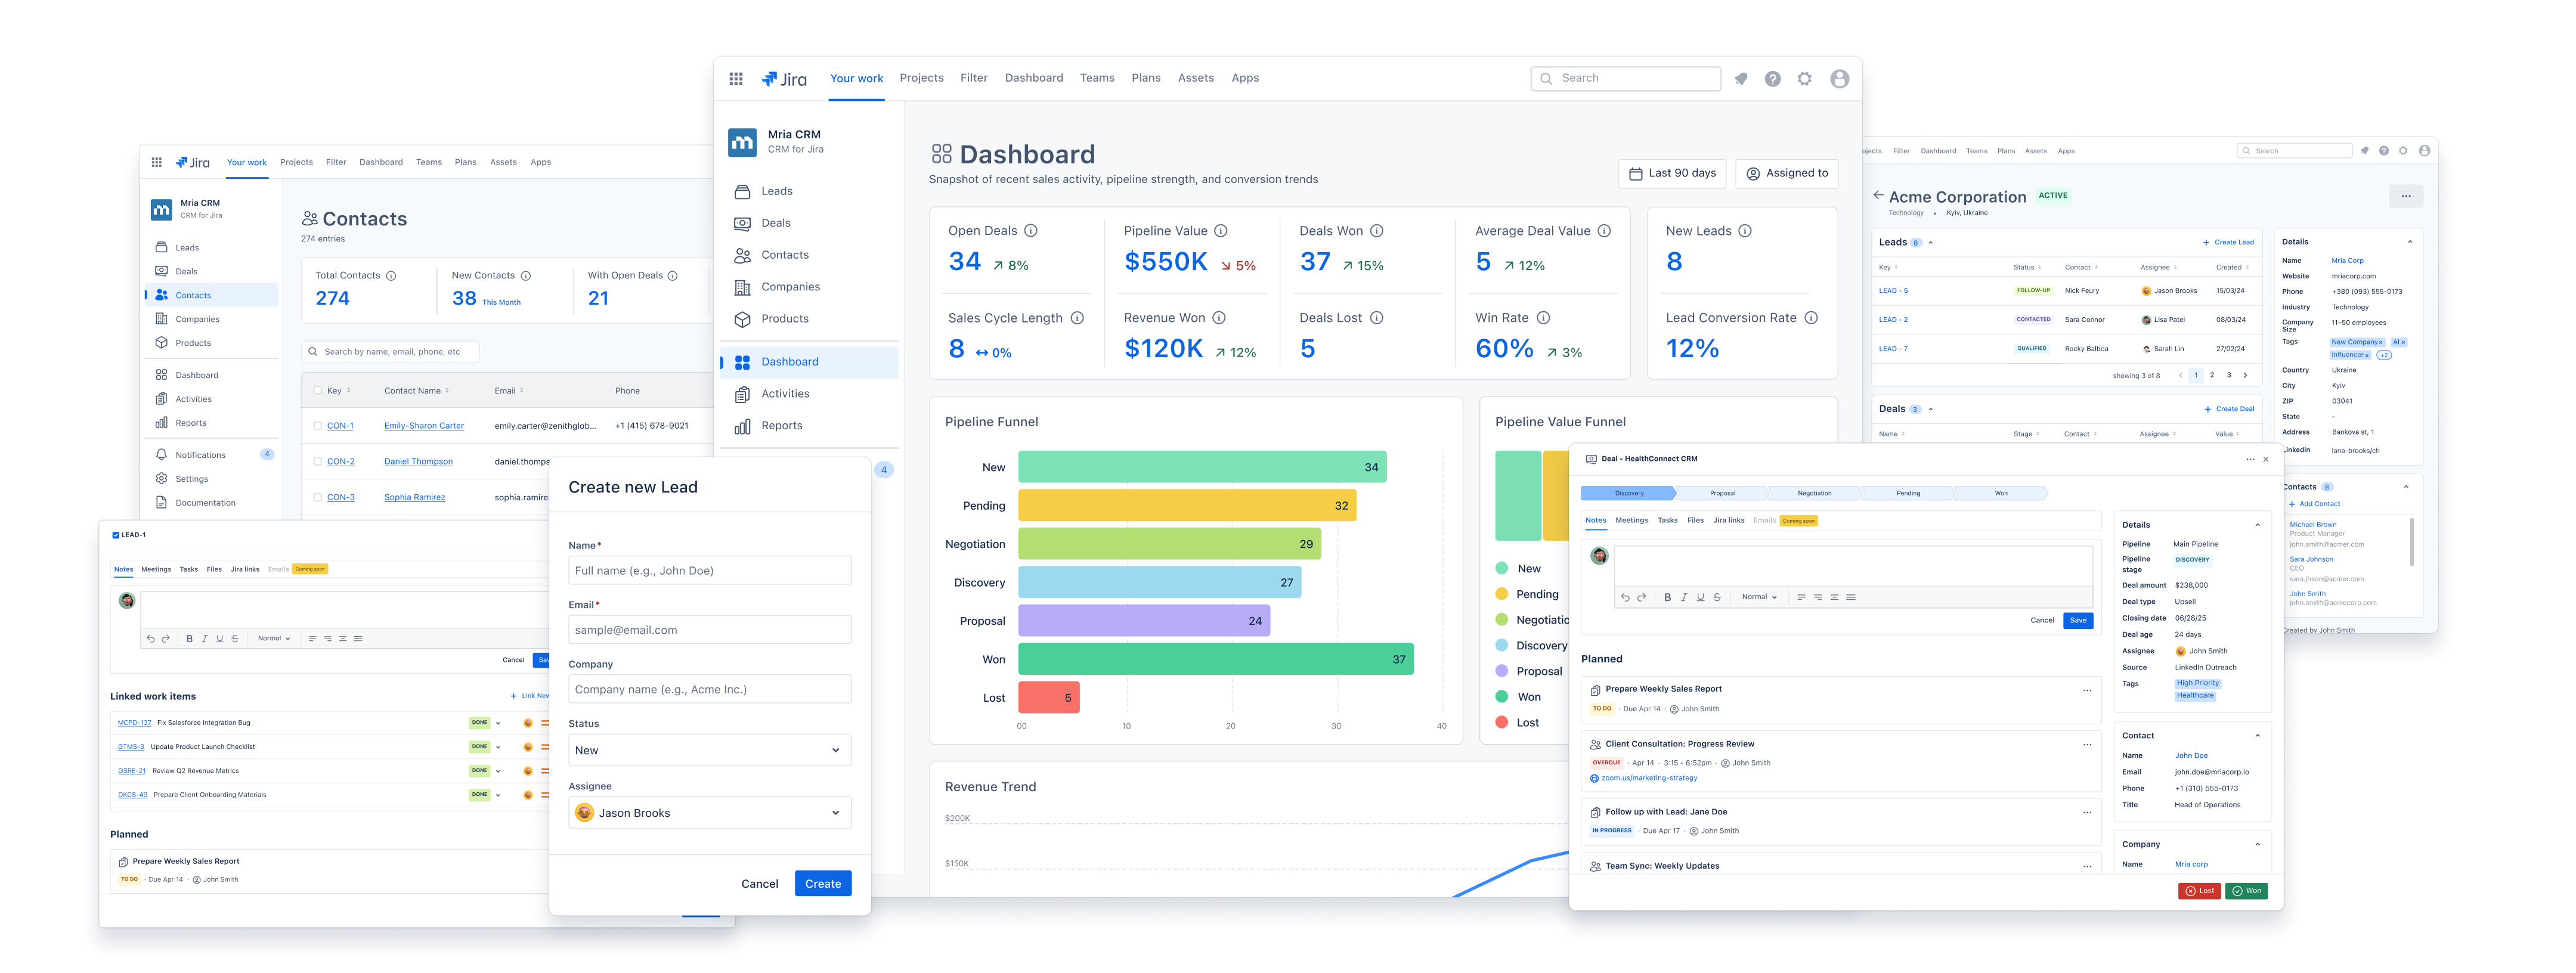The width and height of the screenshot is (2576, 973).
Task: Switch to the Meetings tab in the deal window
Action: [x=1631, y=520]
